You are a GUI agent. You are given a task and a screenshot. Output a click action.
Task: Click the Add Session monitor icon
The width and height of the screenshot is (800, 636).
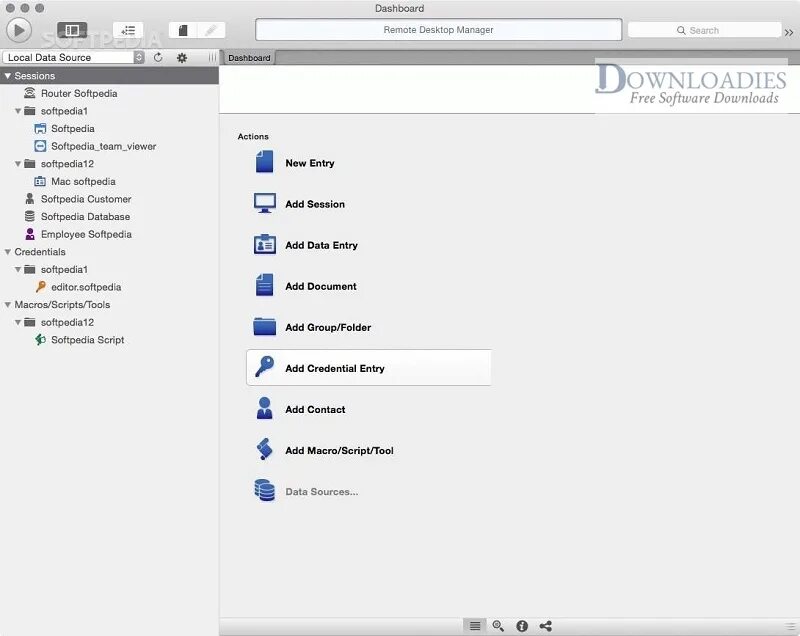pos(265,203)
